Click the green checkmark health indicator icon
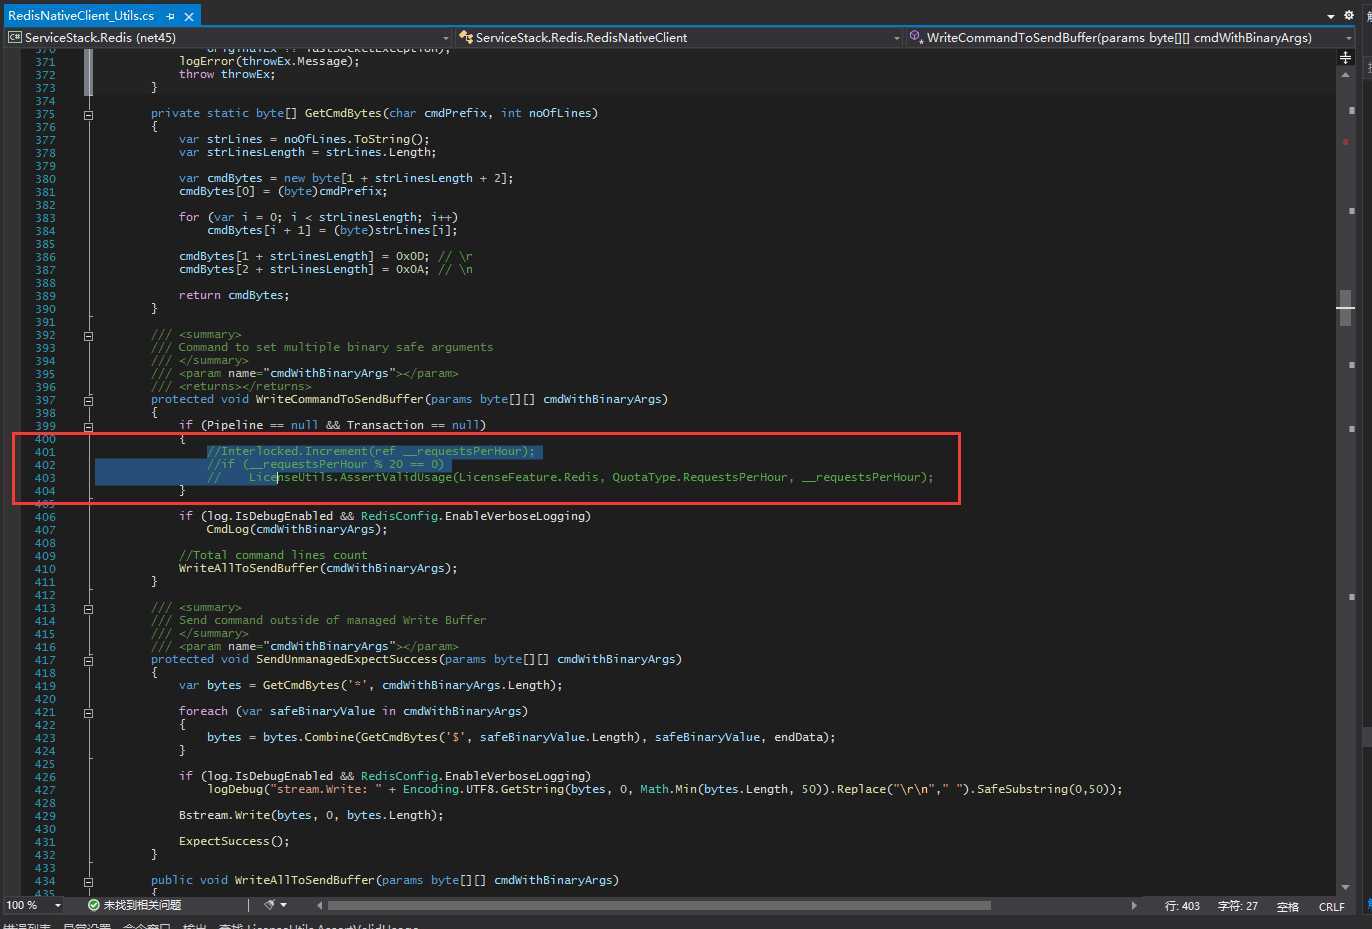The width and height of the screenshot is (1372, 929). click(x=93, y=905)
